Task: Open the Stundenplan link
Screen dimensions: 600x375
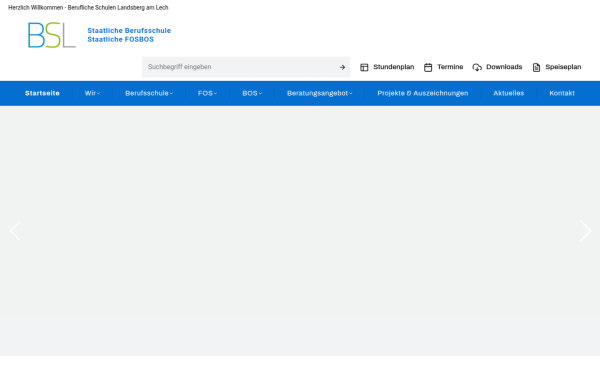Action: tap(393, 67)
